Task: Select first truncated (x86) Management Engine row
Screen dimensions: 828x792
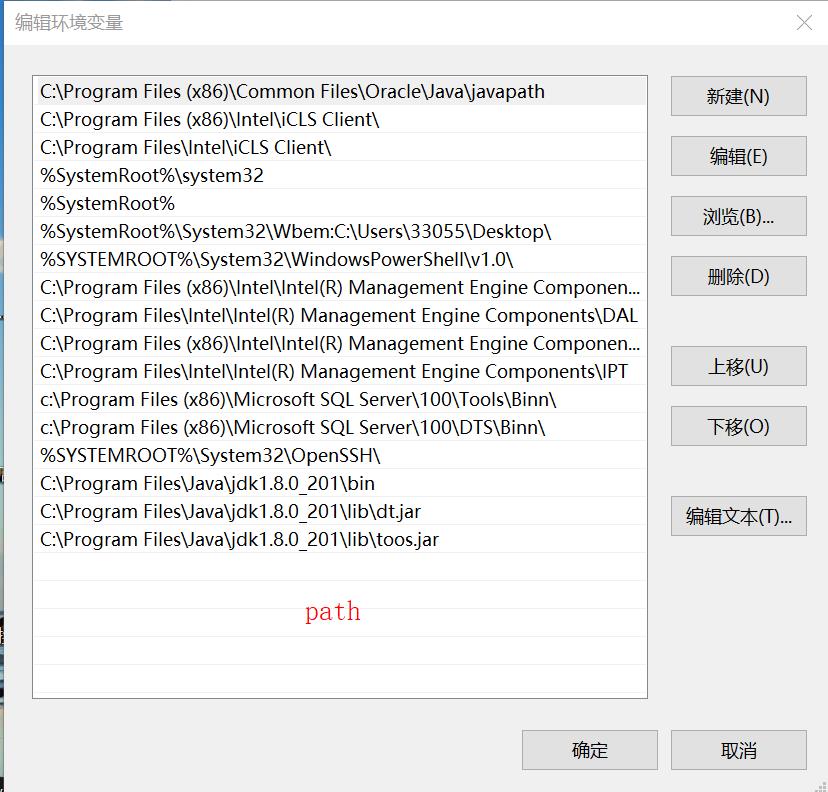Action: click(x=340, y=287)
